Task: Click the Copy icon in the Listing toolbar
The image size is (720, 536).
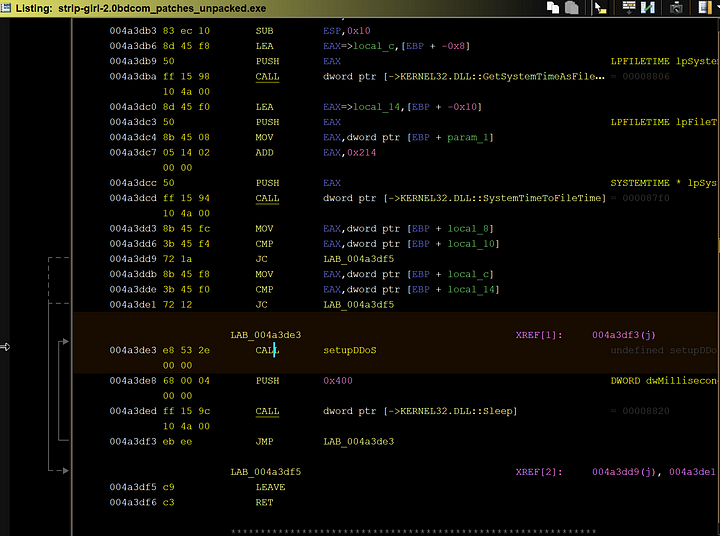Action: pos(553,8)
